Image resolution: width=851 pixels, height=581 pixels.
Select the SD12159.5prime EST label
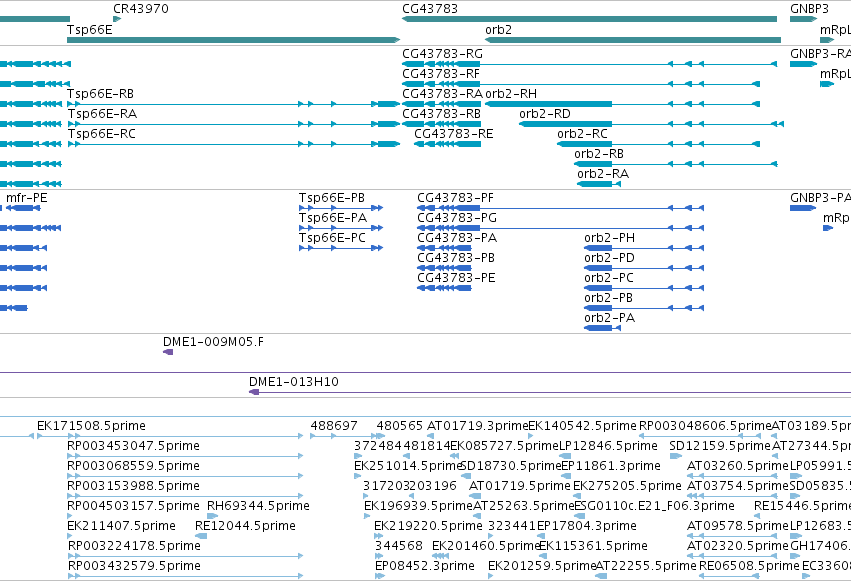click(x=720, y=446)
